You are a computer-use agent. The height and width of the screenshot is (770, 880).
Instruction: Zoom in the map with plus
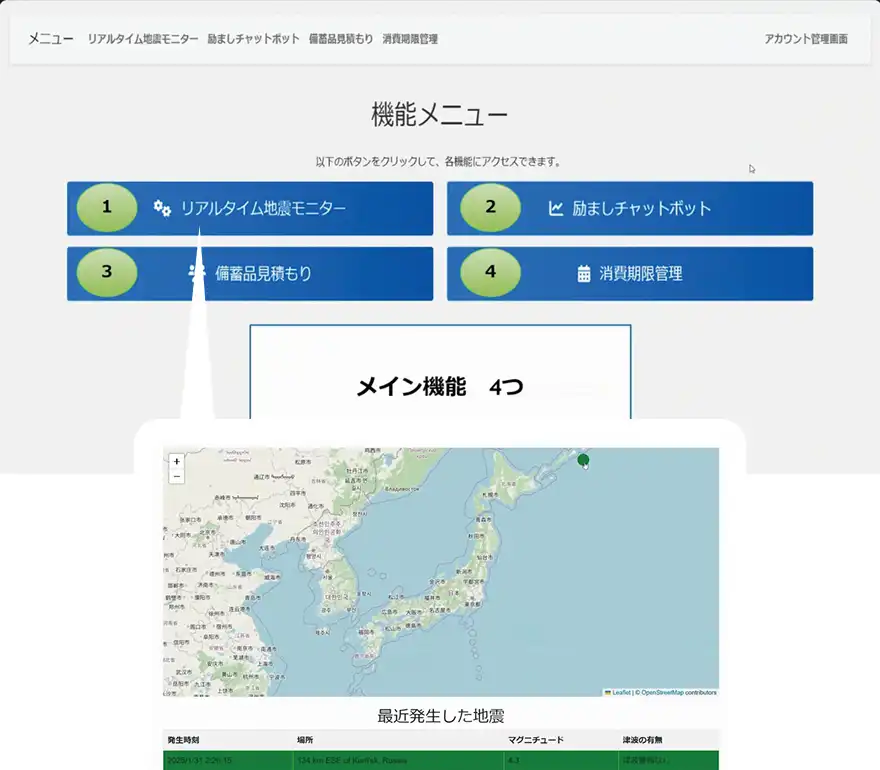tap(177, 462)
